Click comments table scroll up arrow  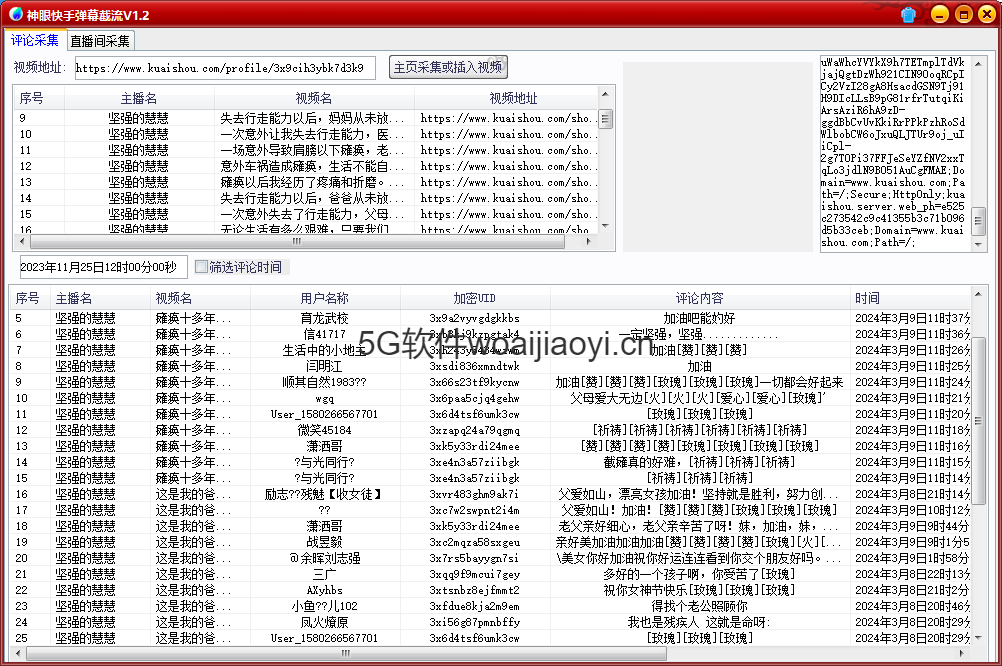[978, 293]
